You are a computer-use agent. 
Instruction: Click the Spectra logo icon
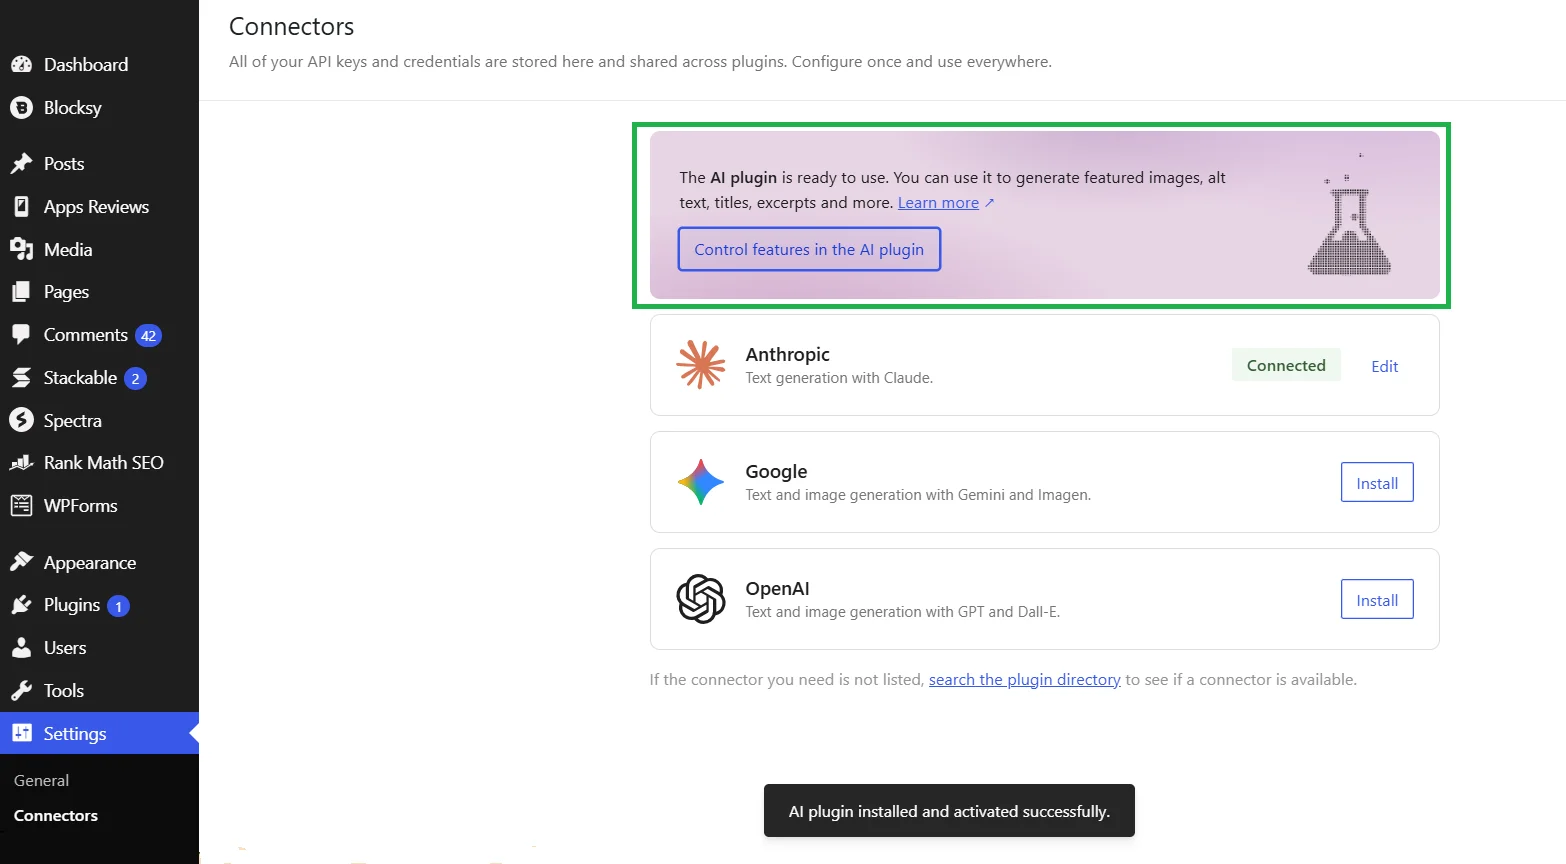21,420
